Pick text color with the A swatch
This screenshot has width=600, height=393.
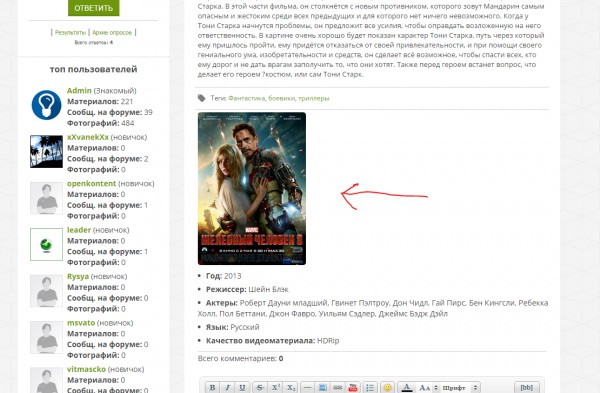click(x=407, y=387)
